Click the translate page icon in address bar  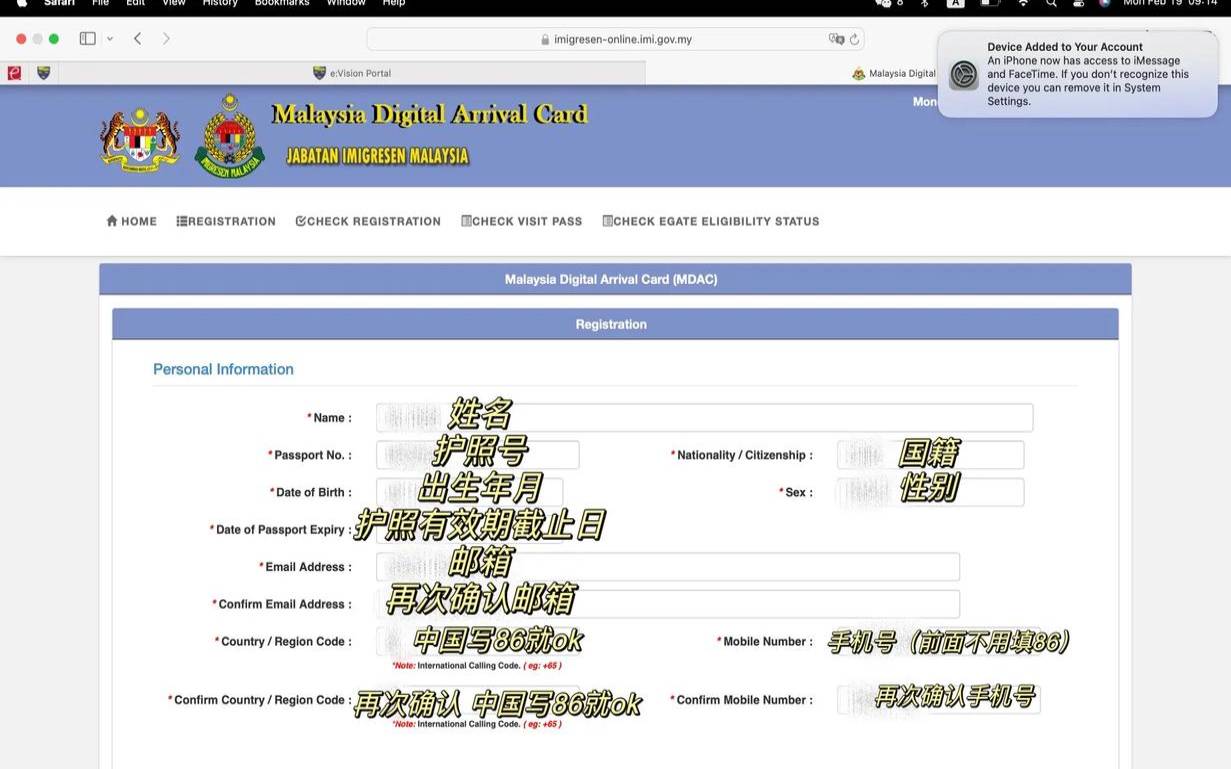coord(835,40)
